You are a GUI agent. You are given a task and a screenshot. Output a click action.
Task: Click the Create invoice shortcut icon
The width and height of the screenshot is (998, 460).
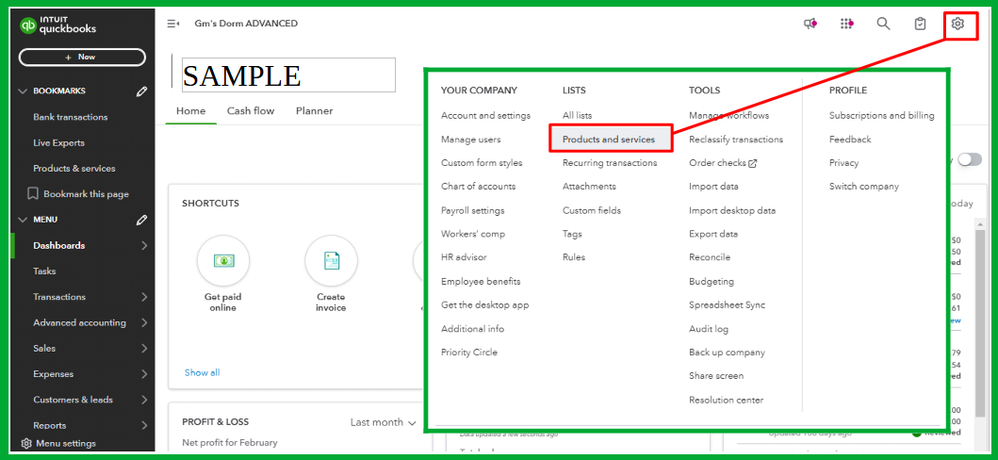click(331, 261)
